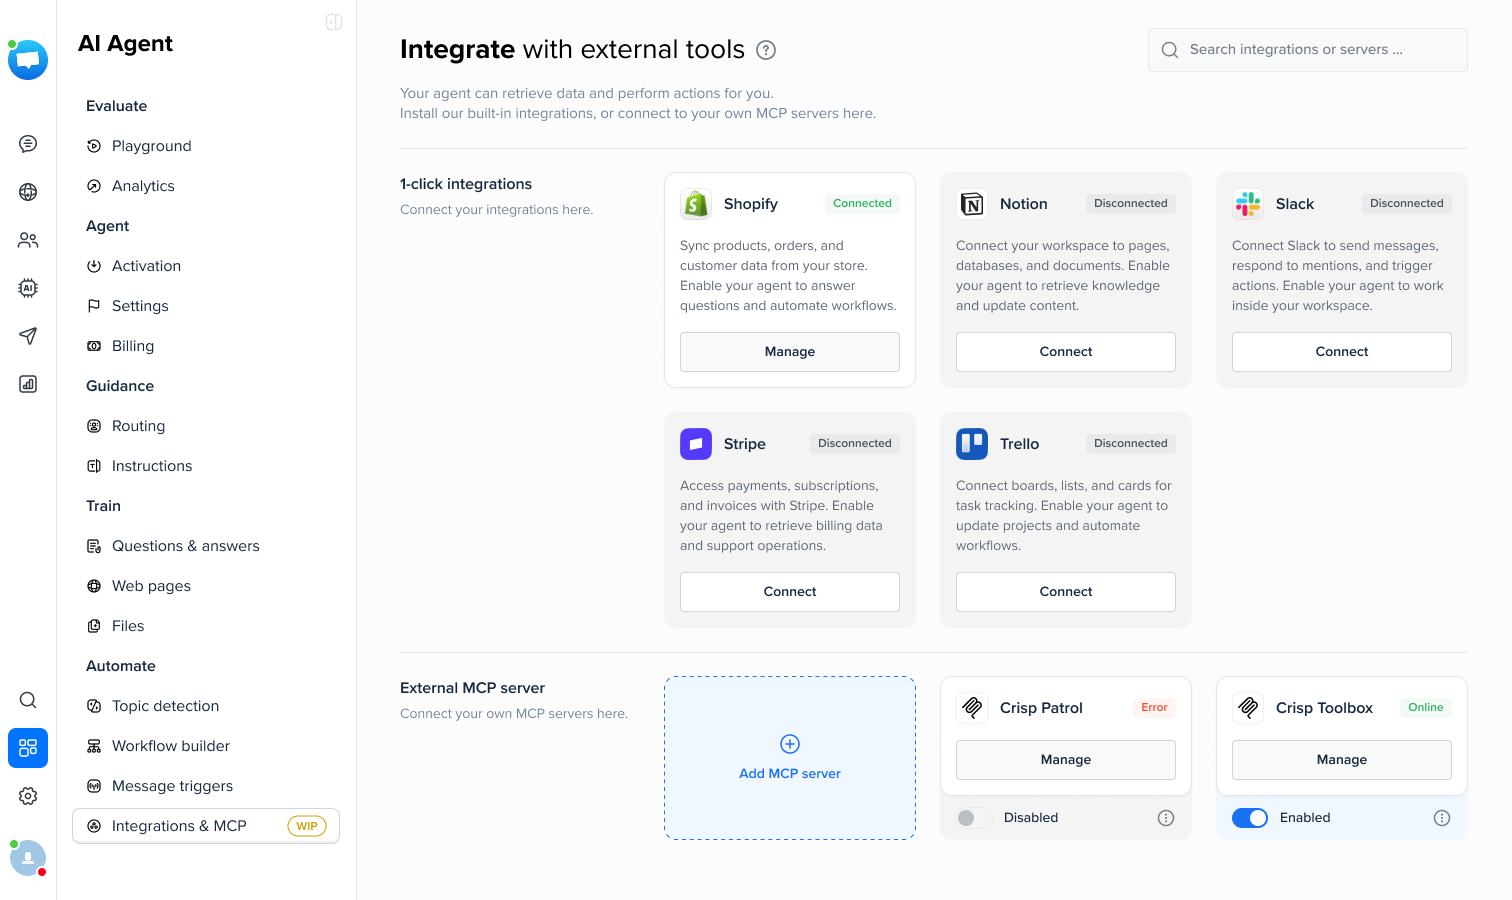Select the AI chip icon in left rail
Image resolution: width=1512 pixels, height=900 pixels.
(x=28, y=288)
